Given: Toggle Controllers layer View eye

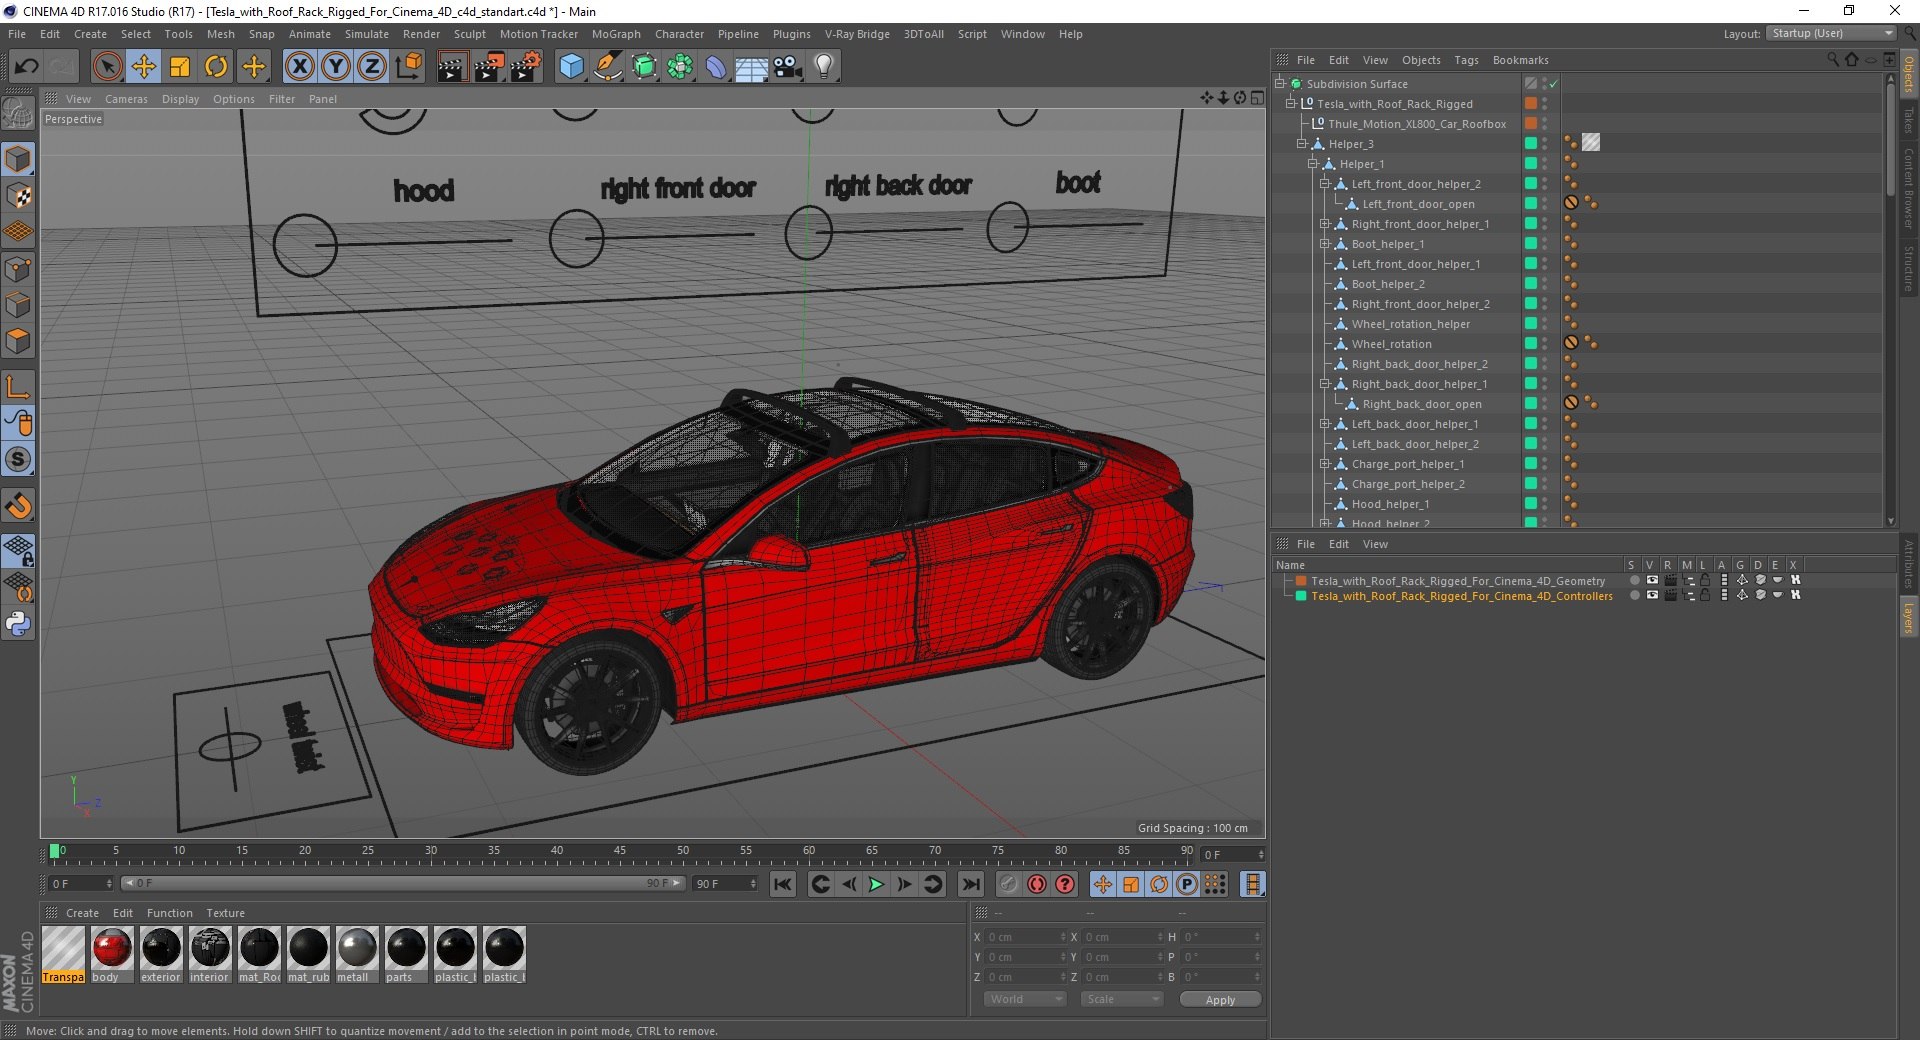Looking at the screenshot, I should [1652, 595].
